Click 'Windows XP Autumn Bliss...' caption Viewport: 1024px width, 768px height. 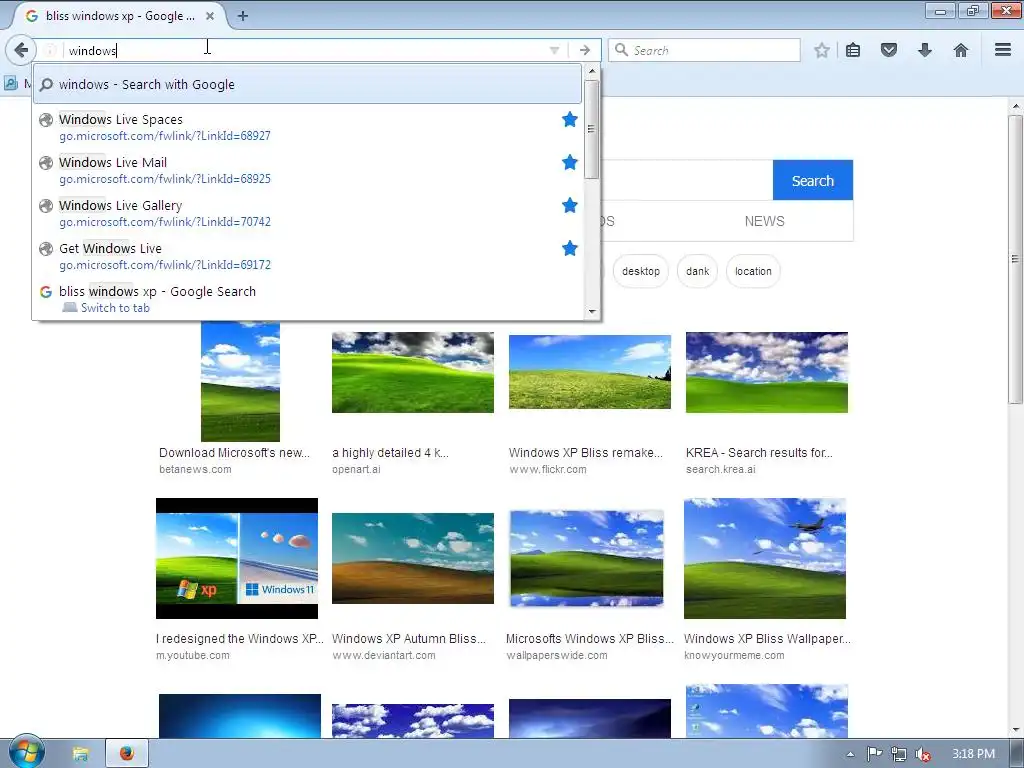409,639
